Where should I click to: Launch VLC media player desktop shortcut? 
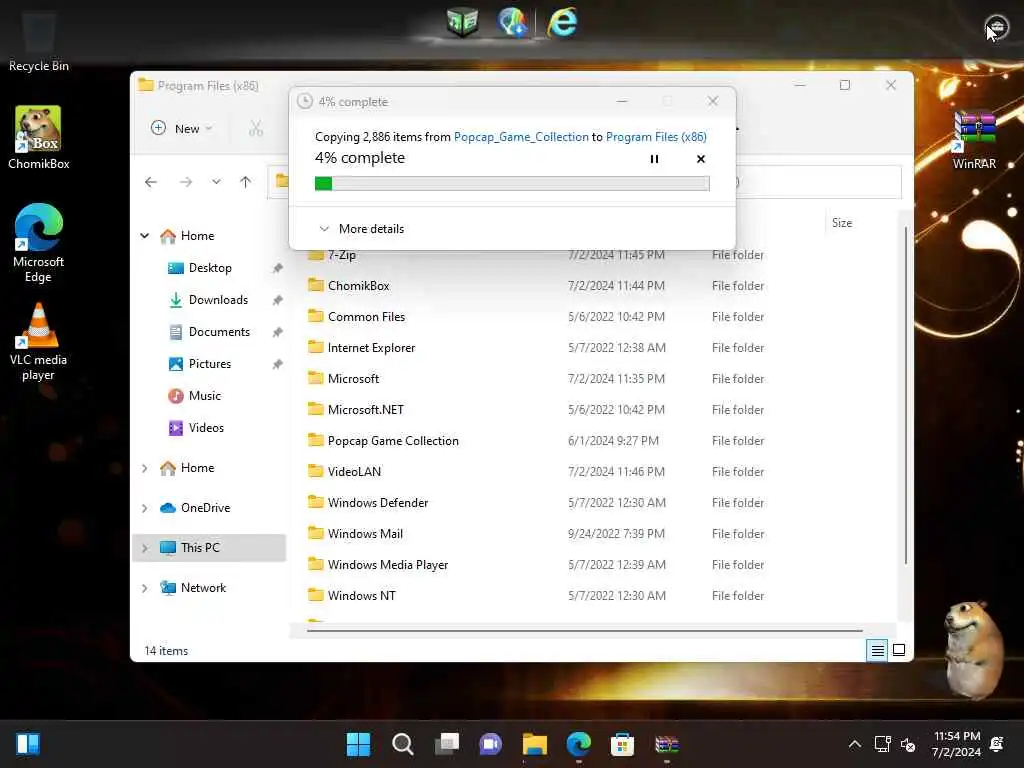point(39,342)
